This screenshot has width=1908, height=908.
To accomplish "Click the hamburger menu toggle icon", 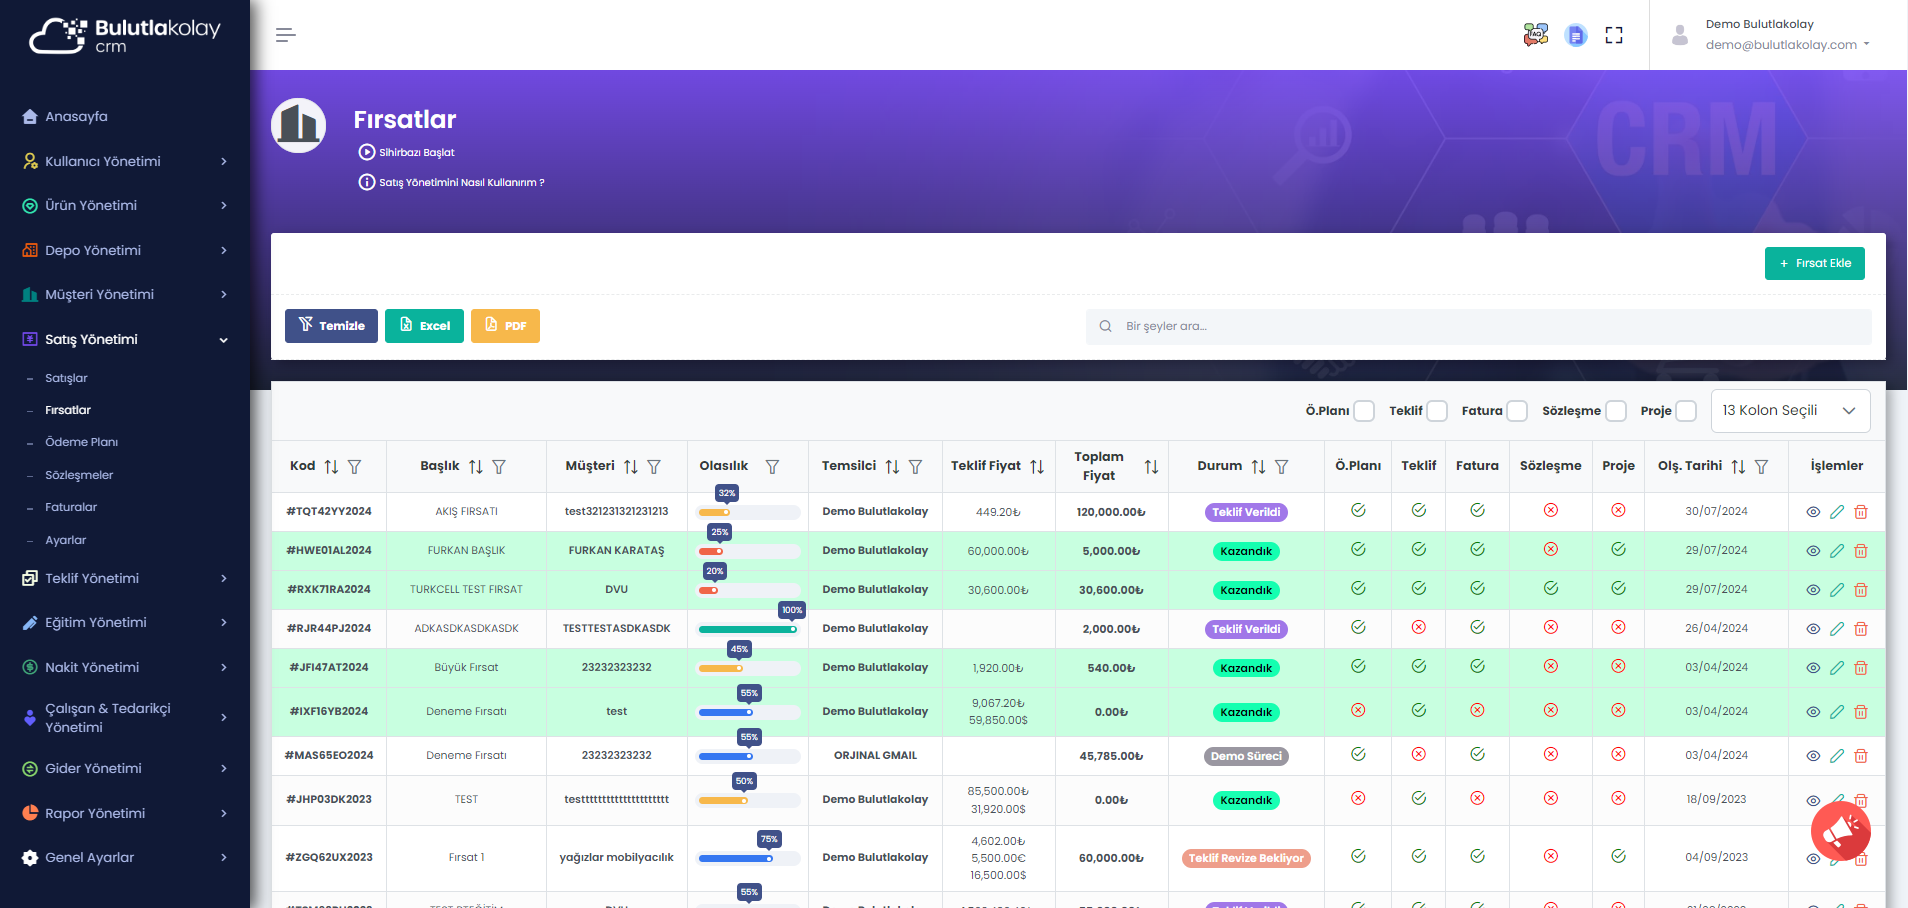I will pyautogui.click(x=285, y=35).
